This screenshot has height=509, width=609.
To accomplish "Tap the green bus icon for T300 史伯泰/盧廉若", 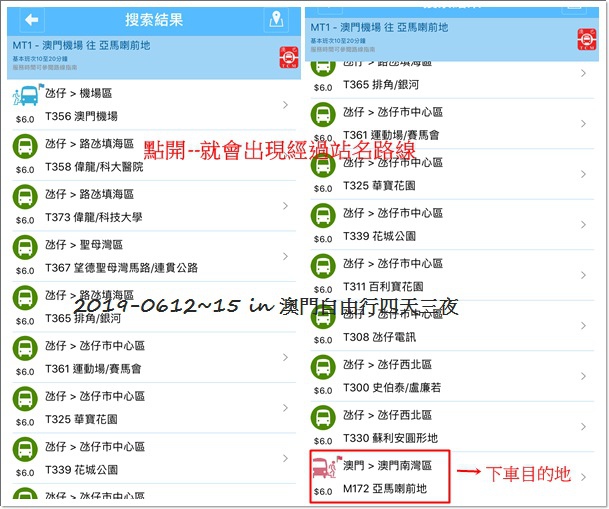I will point(323,367).
